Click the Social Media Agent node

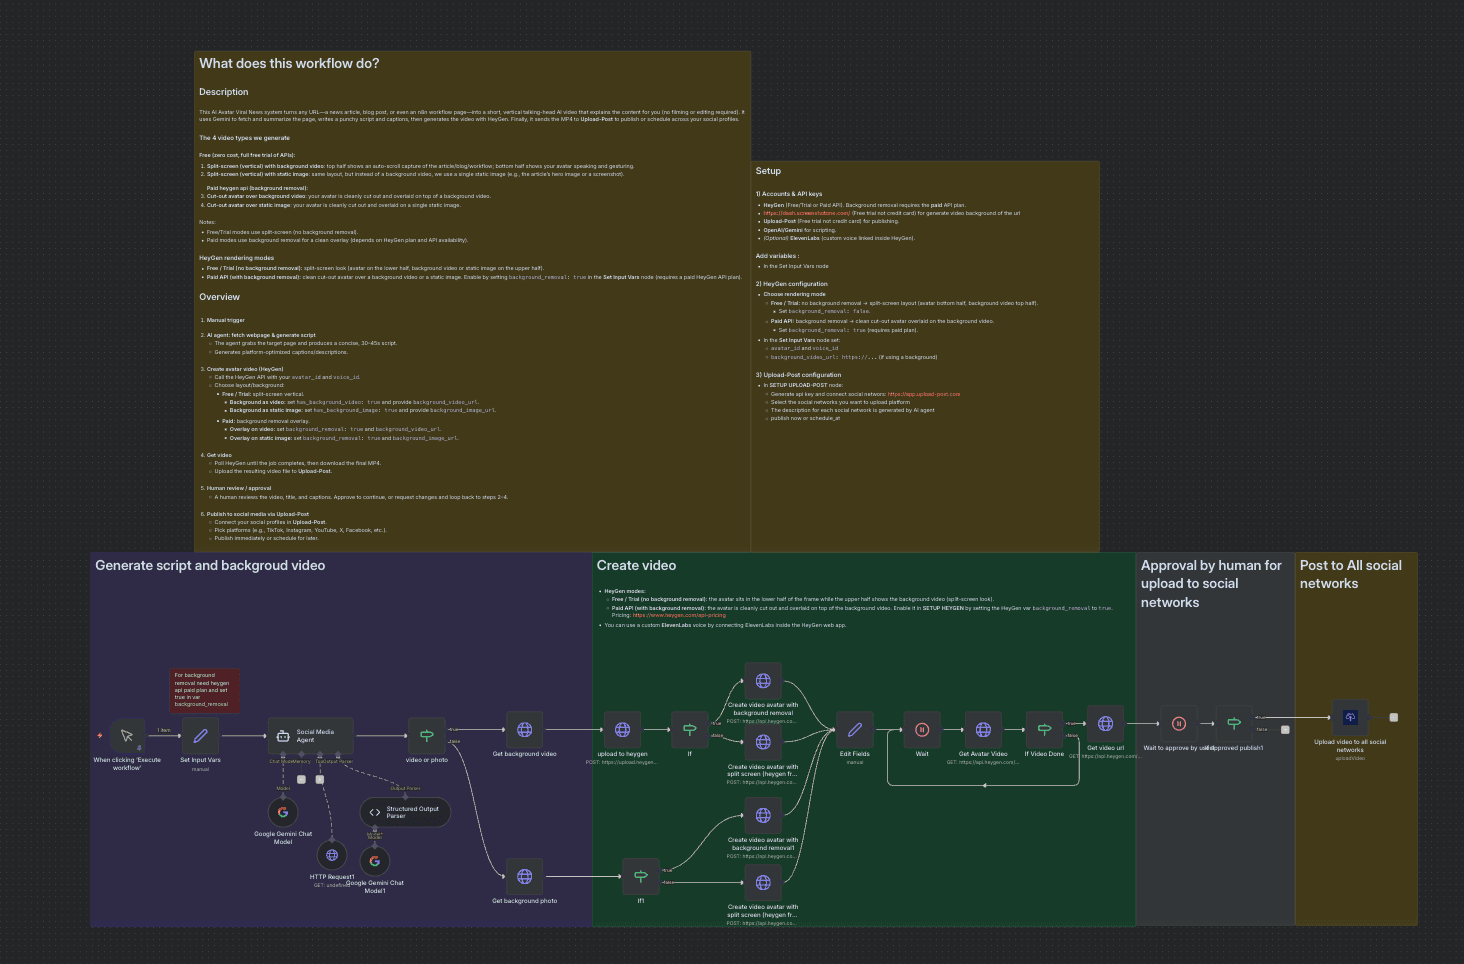tap(310, 736)
